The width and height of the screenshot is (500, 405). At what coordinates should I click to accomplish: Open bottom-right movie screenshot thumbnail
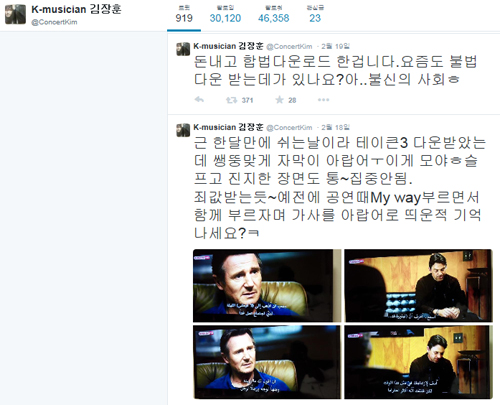(418, 362)
